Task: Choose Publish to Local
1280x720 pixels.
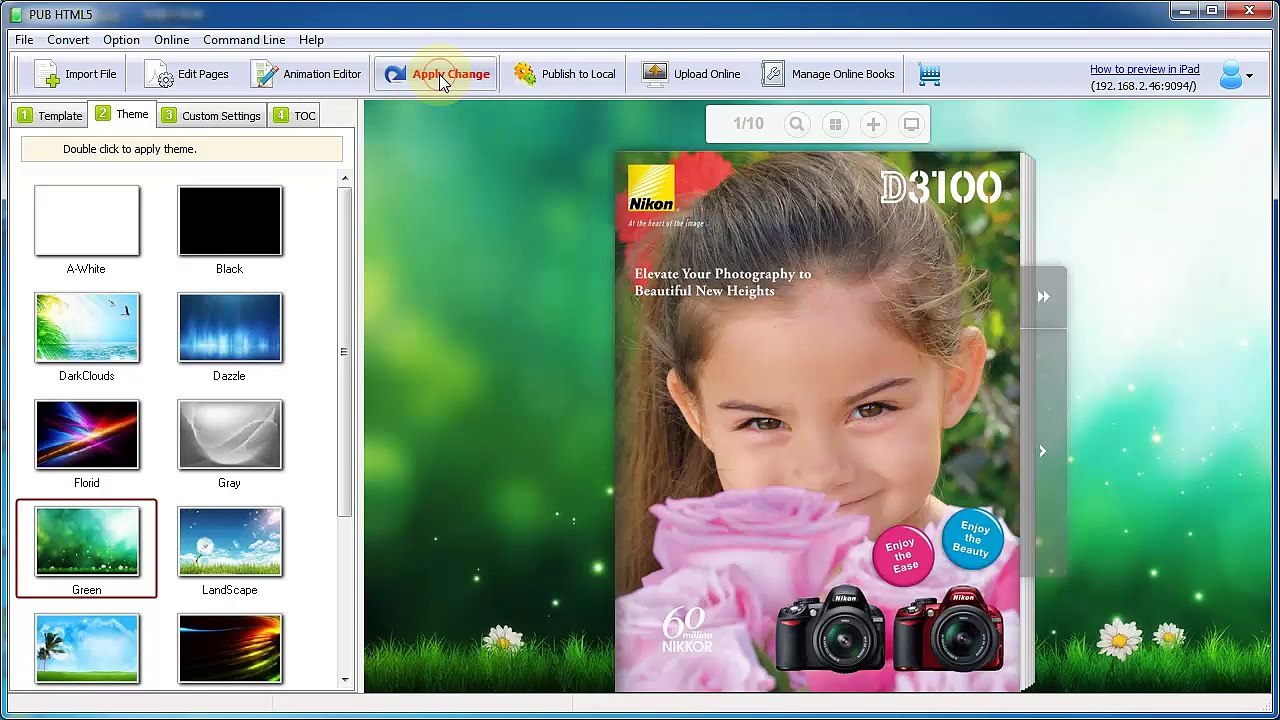Action: (564, 74)
